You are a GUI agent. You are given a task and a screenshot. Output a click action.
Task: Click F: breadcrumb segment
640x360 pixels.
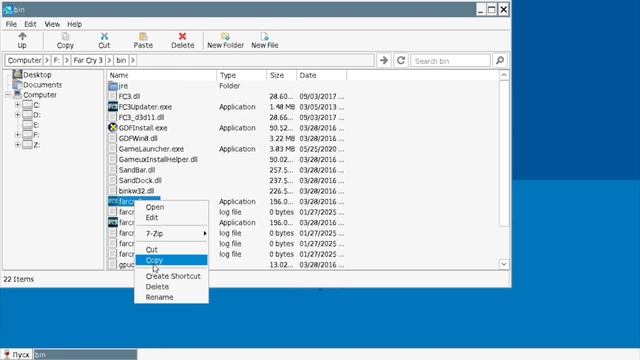[57, 60]
